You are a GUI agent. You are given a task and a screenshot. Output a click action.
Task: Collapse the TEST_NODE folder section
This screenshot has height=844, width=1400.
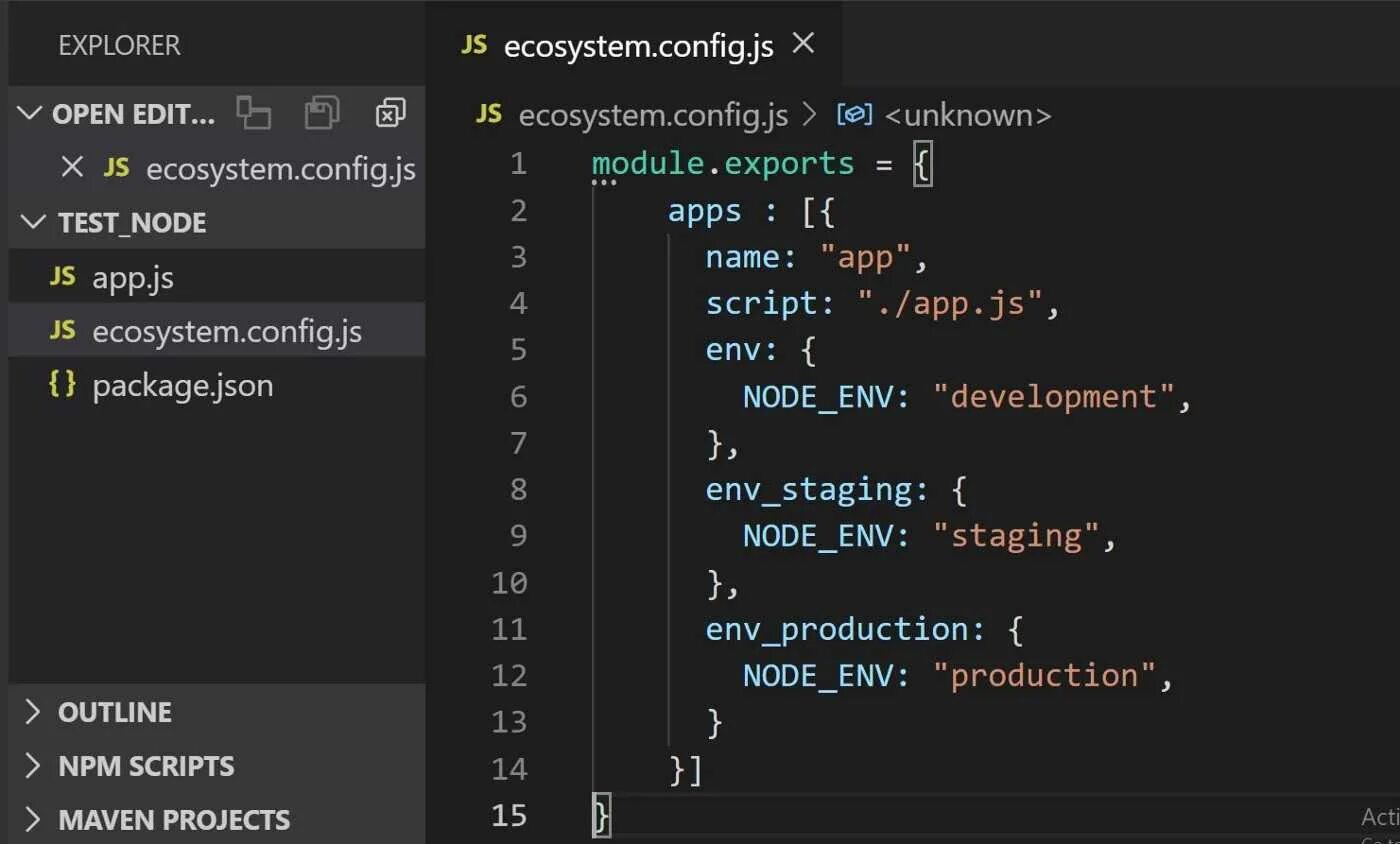pyautogui.click(x=32, y=221)
